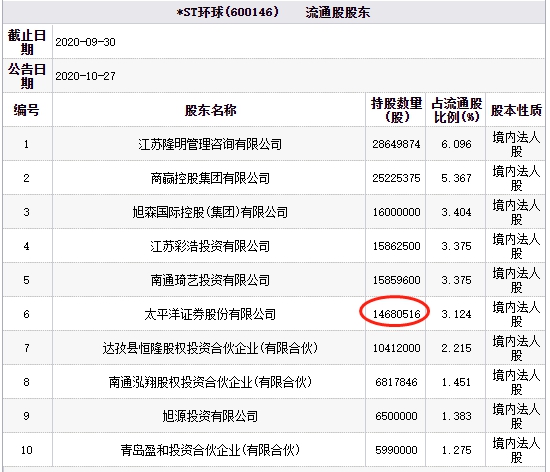Click share count 6817846

click(396, 382)
